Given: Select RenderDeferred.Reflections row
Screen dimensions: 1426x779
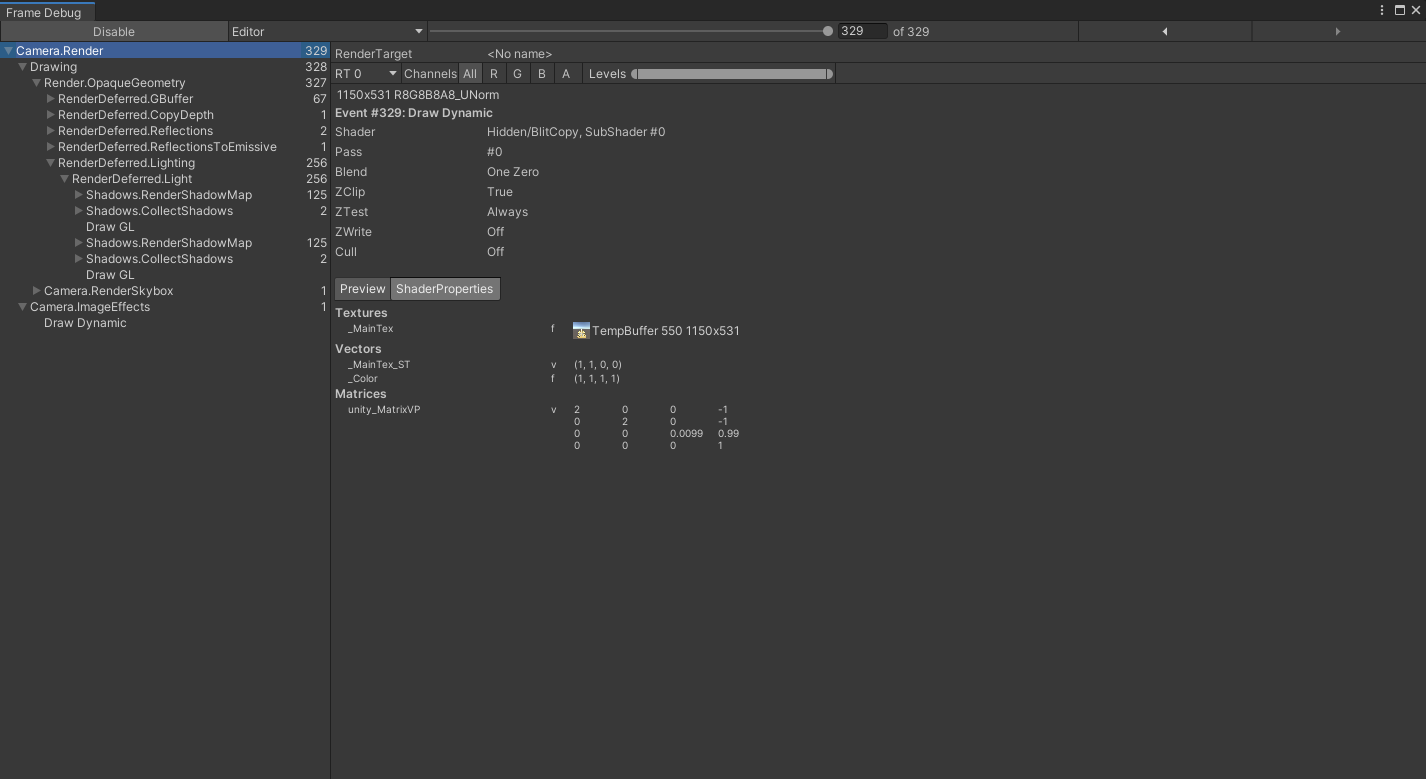Looking at the screenshot, I should [x=165, y=131].
